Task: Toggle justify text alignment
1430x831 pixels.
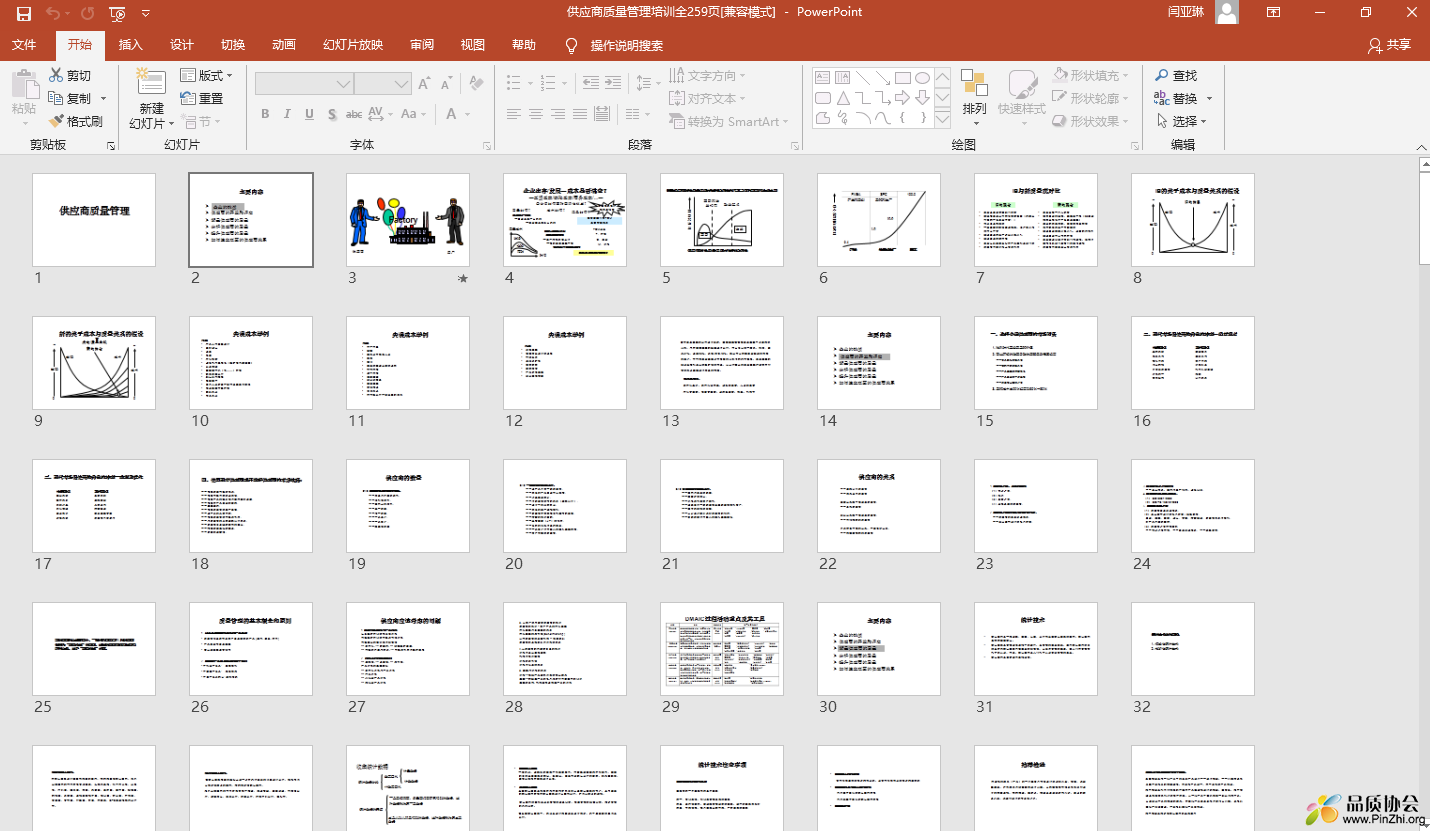Action: tap(581, 114)
